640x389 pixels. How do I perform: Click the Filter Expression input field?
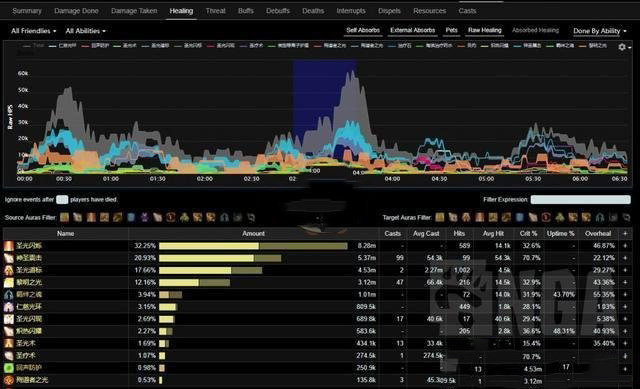click(x=580, y=200)
